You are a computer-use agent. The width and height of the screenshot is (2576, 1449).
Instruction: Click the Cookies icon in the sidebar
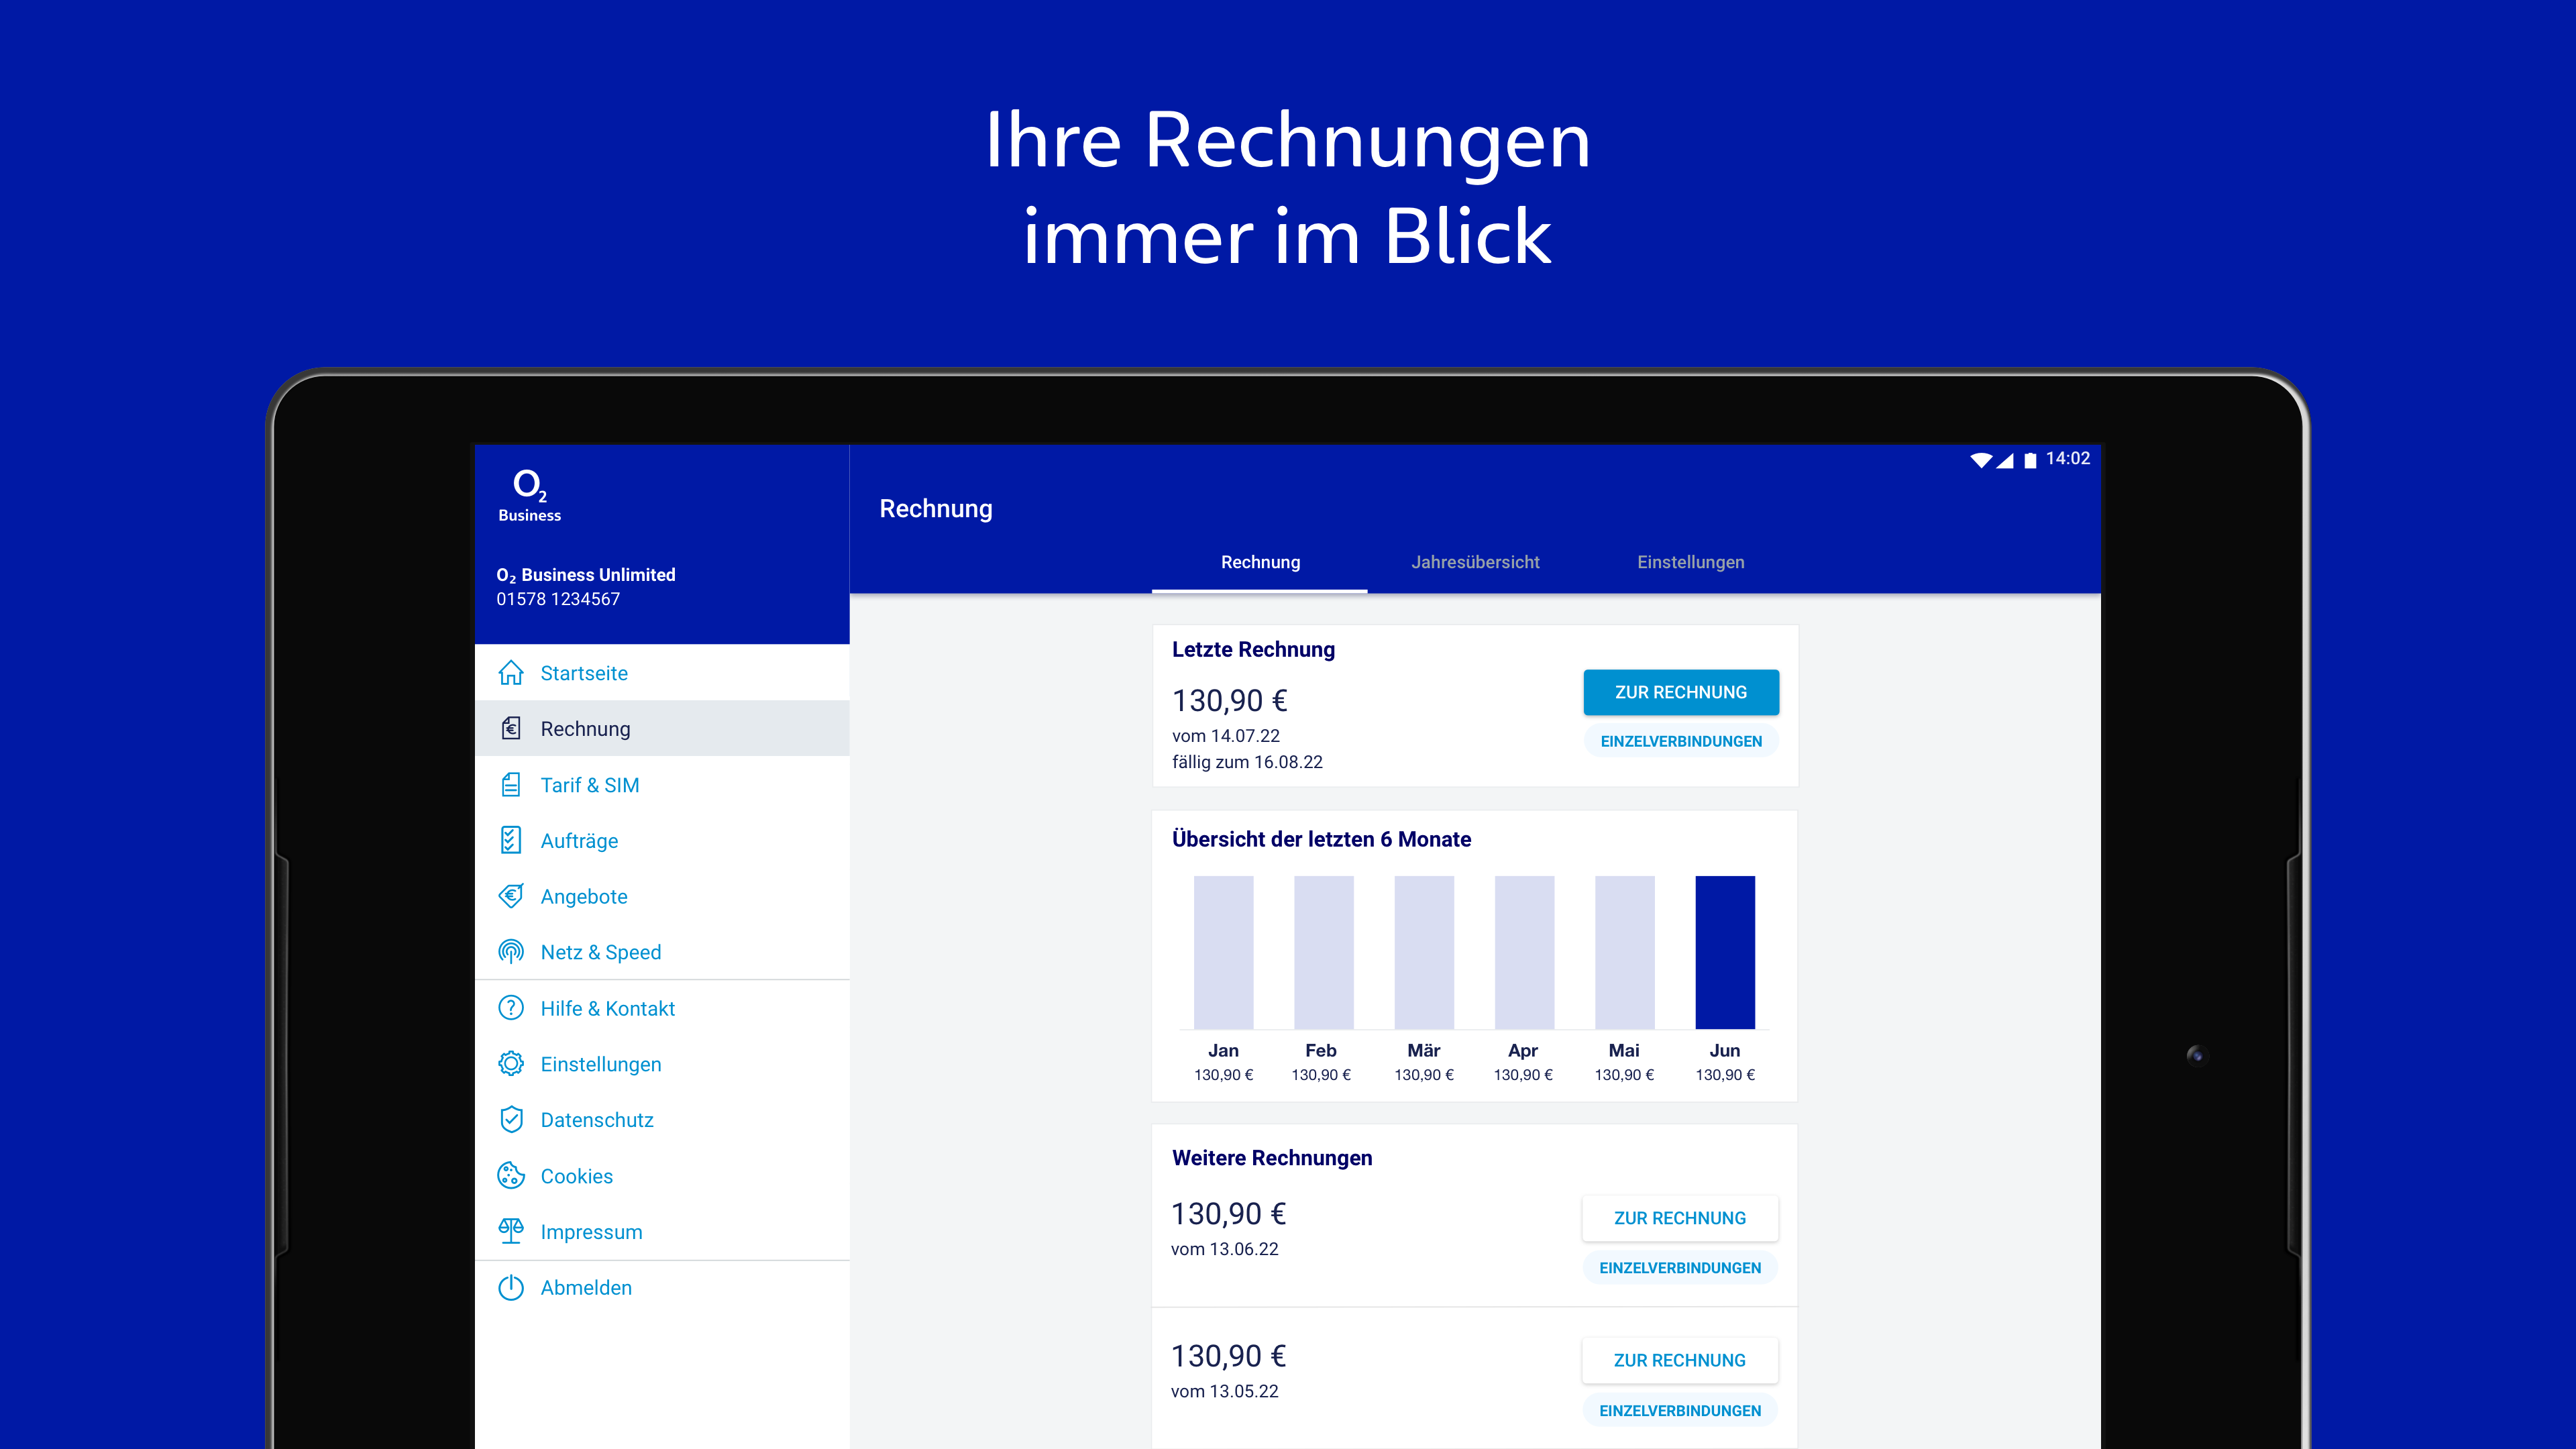click(x=511, y=1176)
